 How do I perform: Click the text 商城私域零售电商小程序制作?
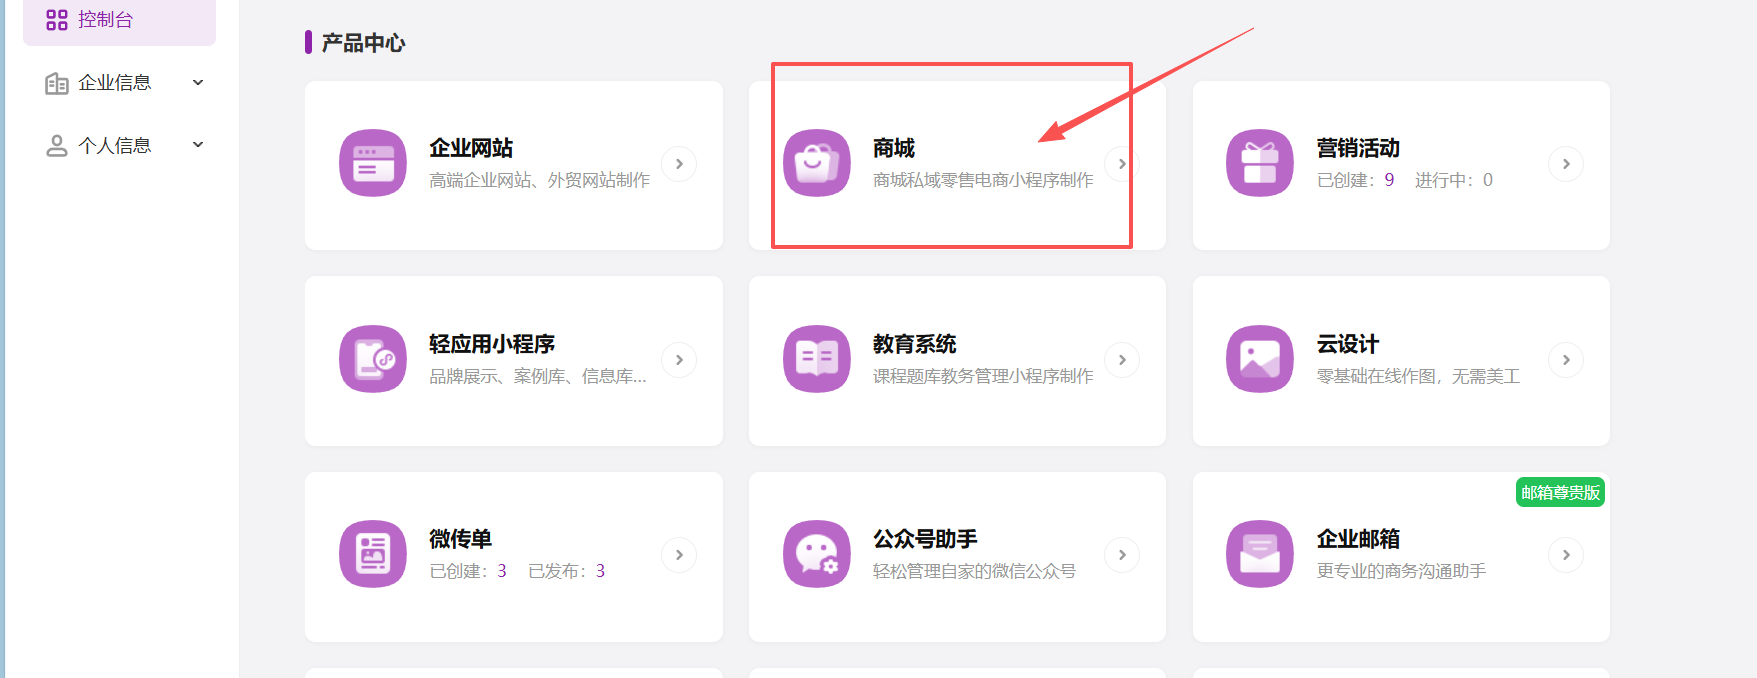pos(983,180)
